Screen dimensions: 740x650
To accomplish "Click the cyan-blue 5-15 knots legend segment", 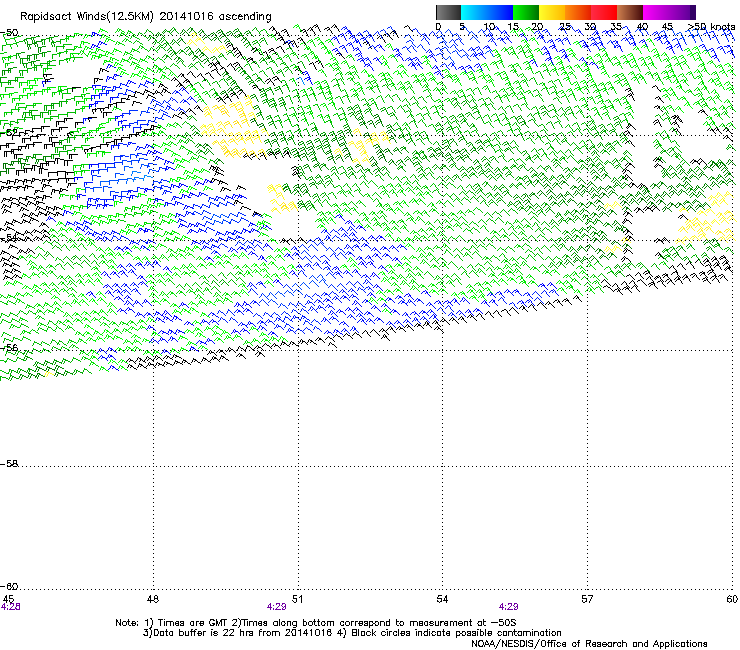I will pos(487,12).
